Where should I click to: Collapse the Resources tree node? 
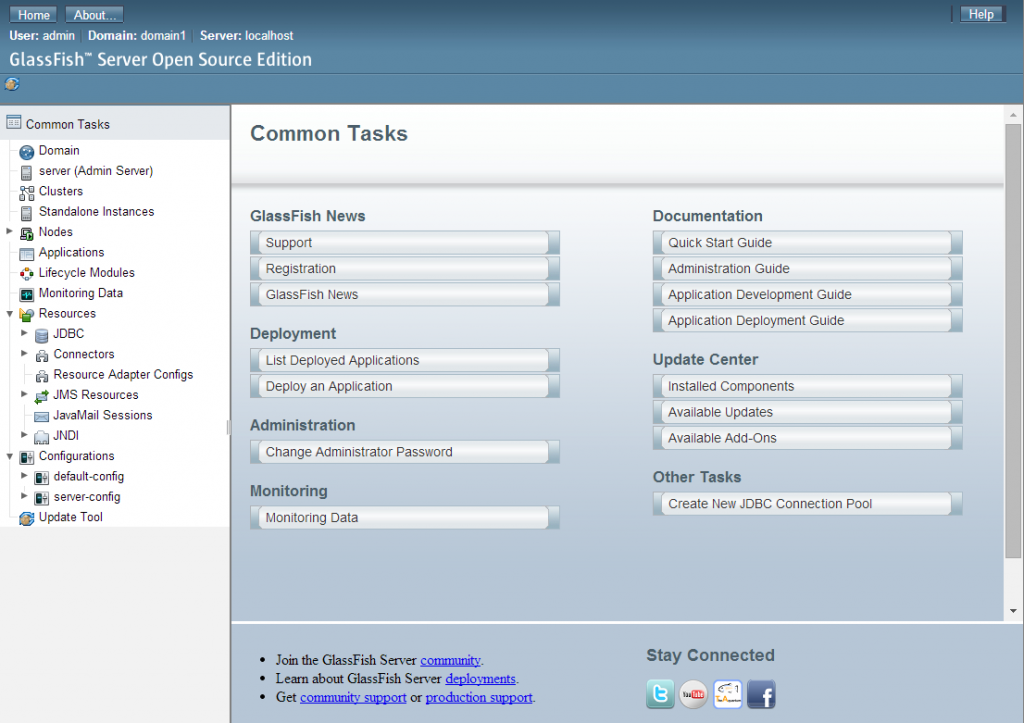click(10, 314)
